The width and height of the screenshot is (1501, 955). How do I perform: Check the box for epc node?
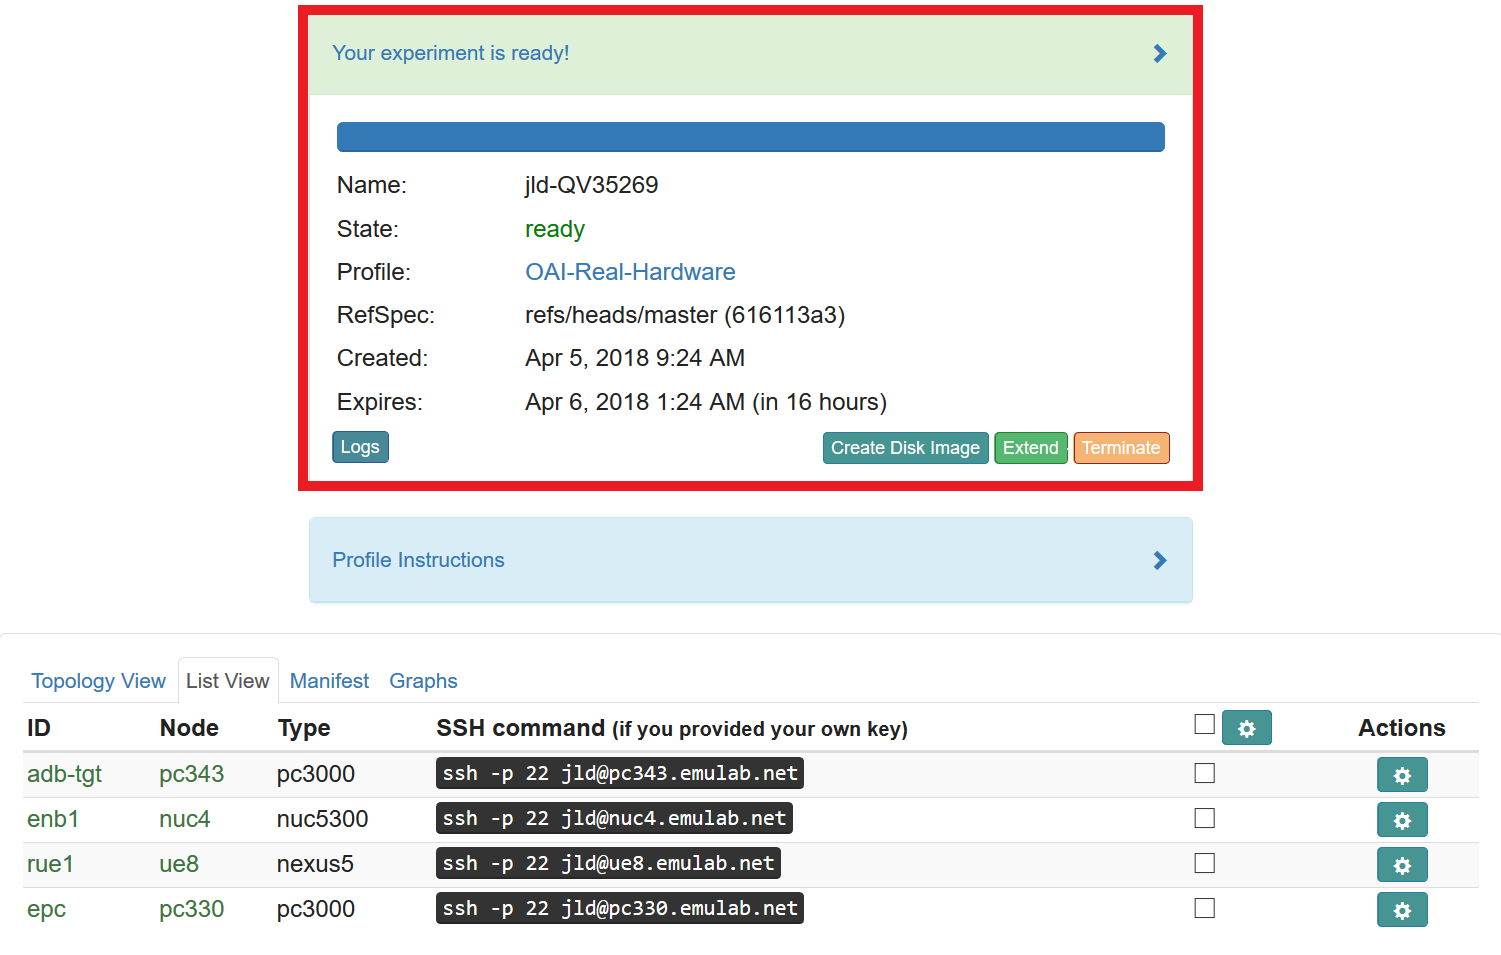(x=1205, y=908)
